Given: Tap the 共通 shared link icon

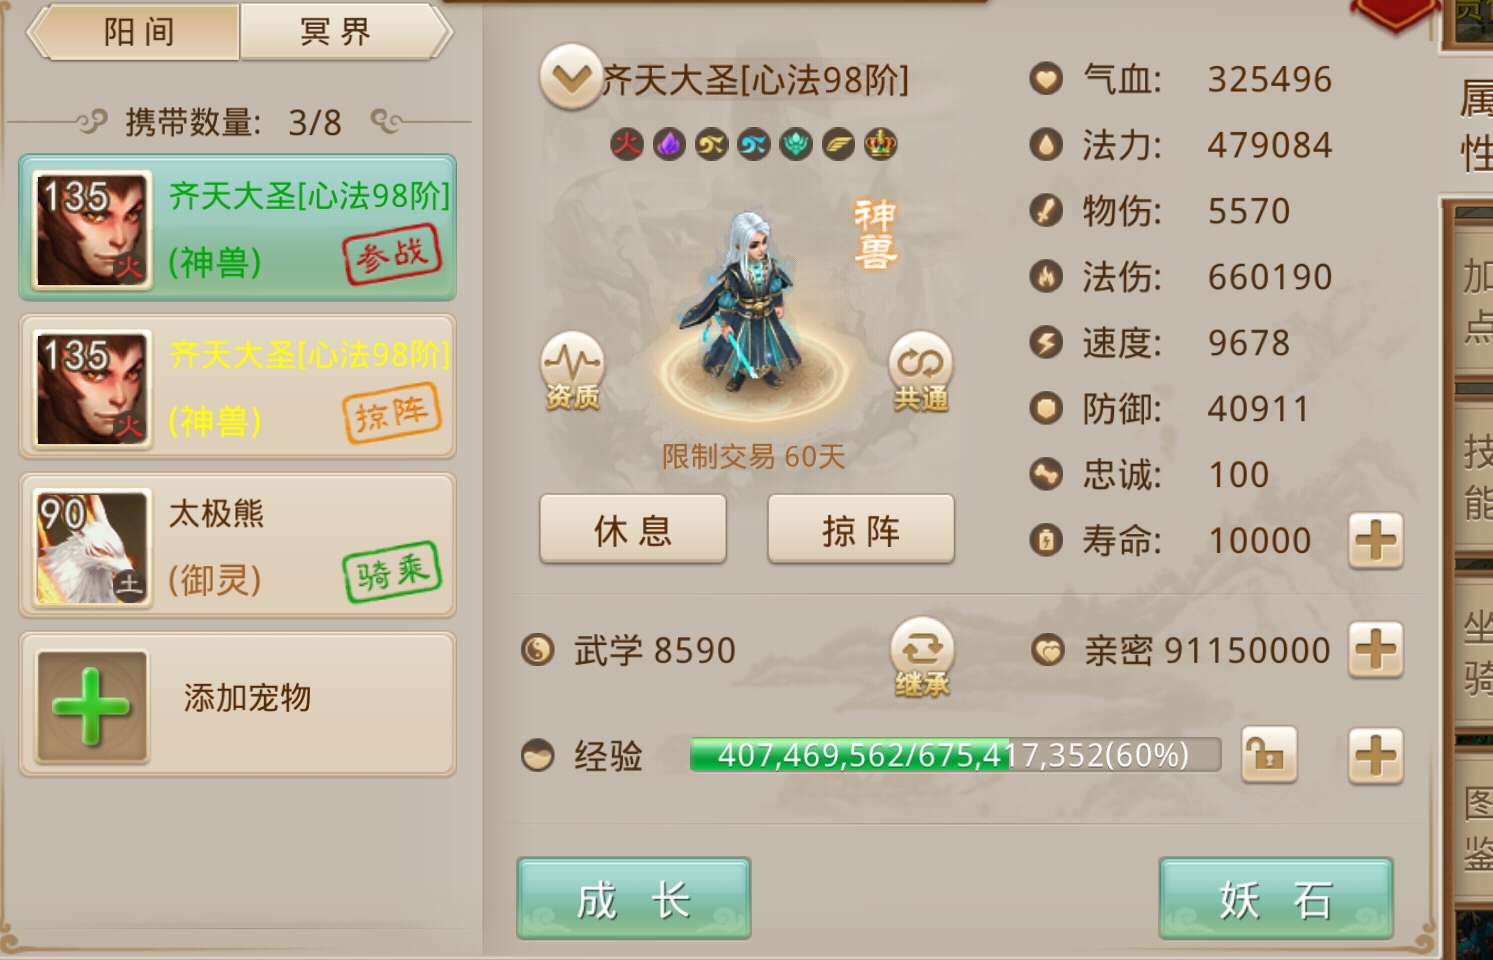Looking at the screenshot, I should 920,372.
